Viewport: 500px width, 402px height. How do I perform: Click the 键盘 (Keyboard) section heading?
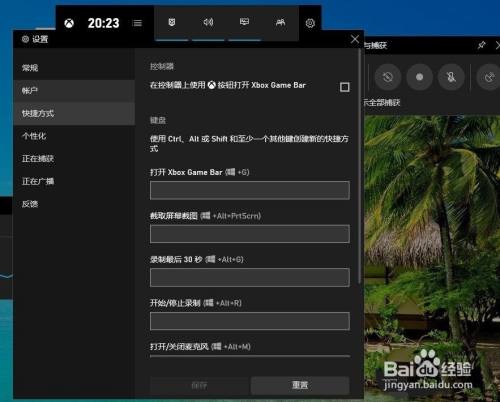pos(158,120)
